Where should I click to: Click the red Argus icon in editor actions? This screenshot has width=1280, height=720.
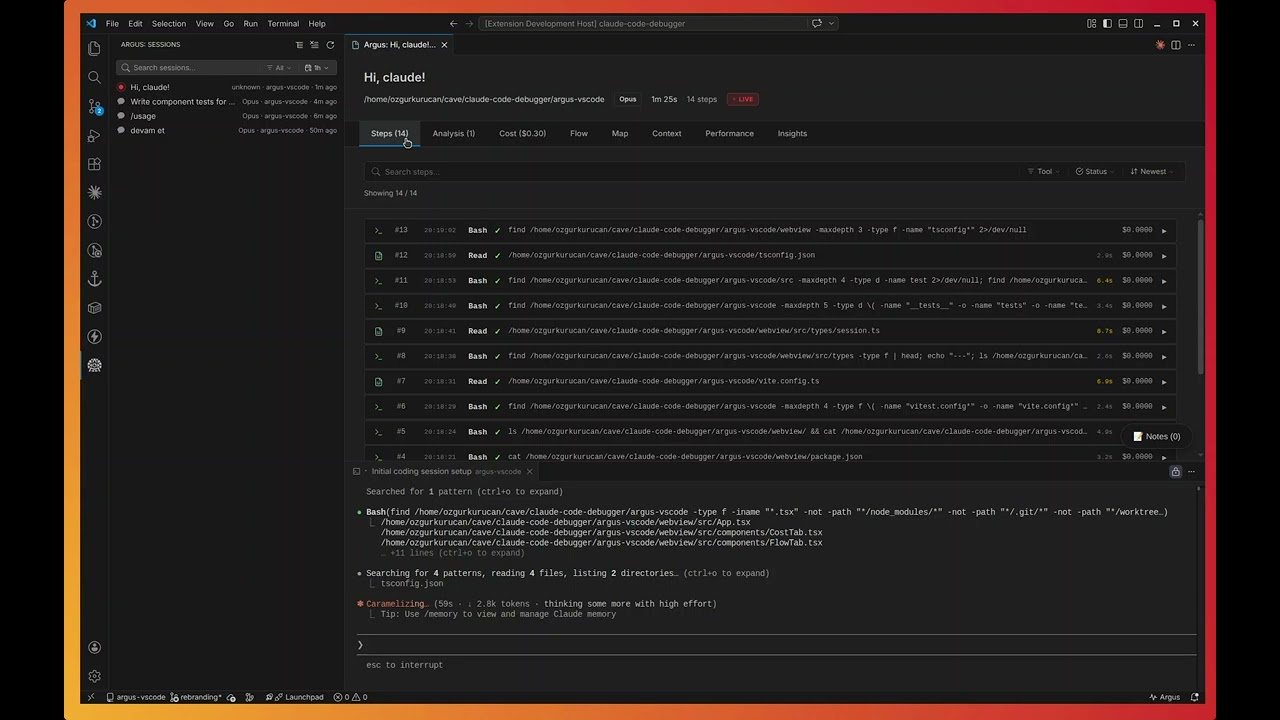point(1160,45)
